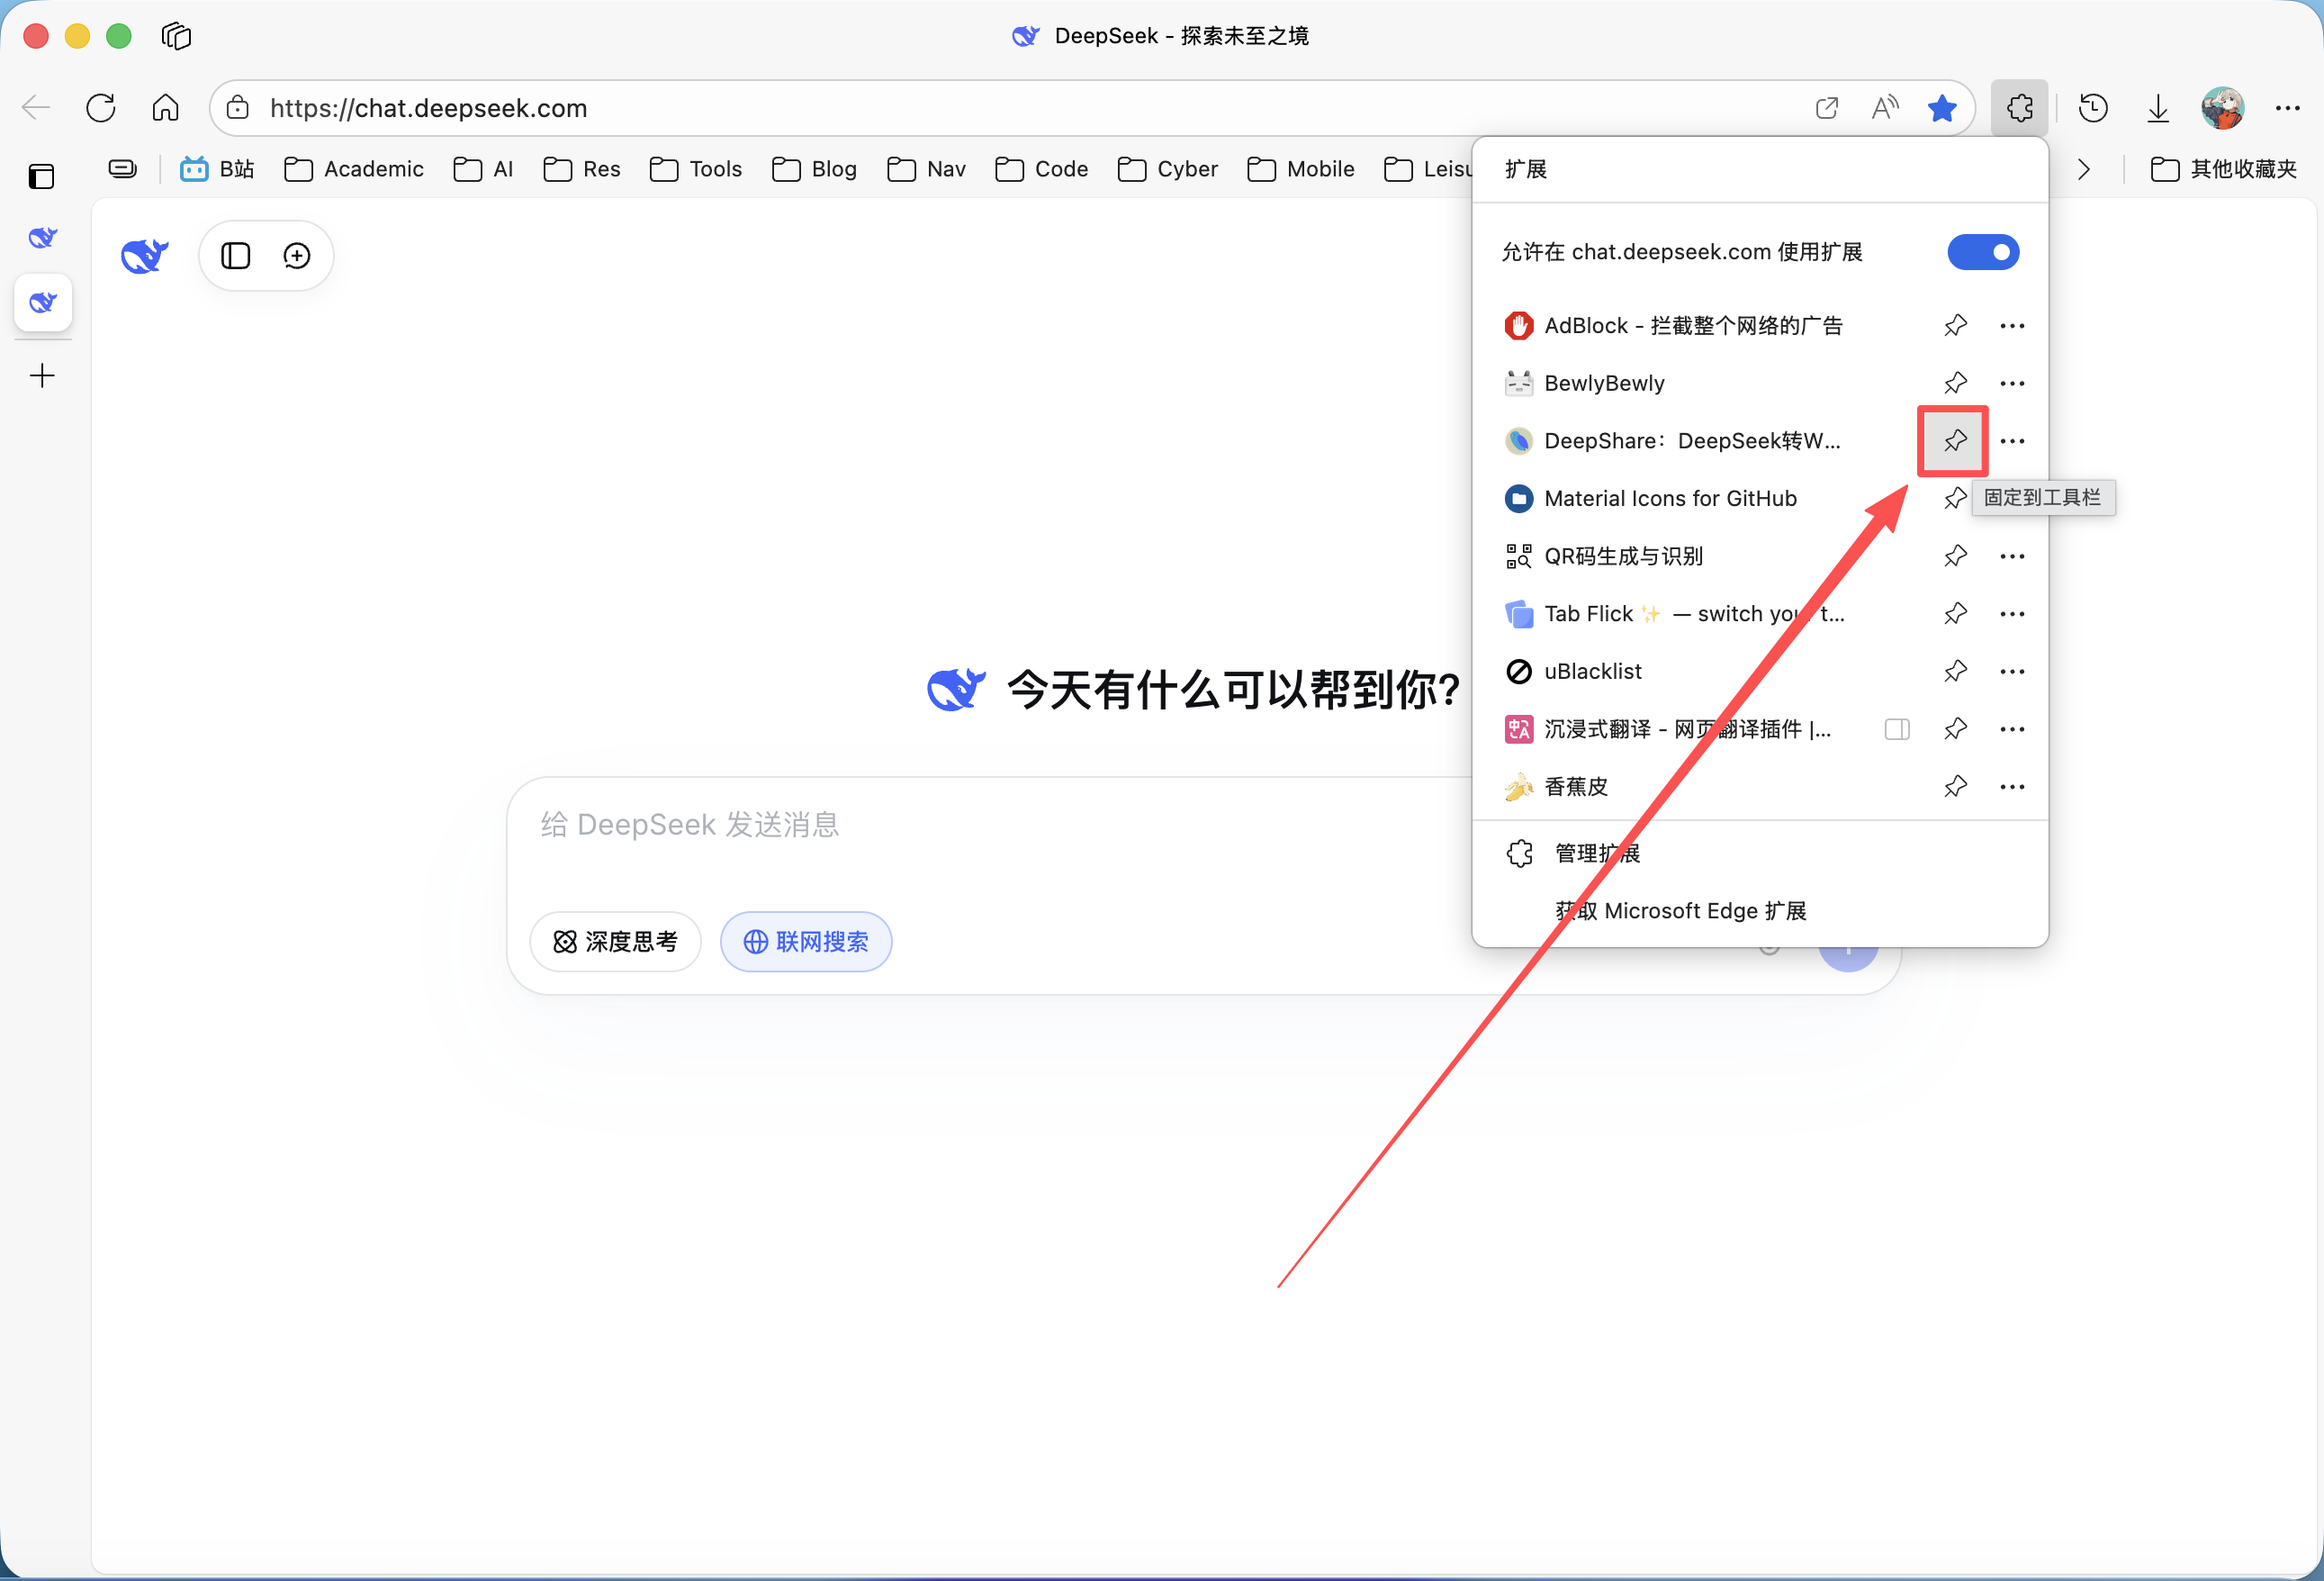Open downloads arrow icon in toolbar
The image size is (2324, 1581).
point(2157,108)
